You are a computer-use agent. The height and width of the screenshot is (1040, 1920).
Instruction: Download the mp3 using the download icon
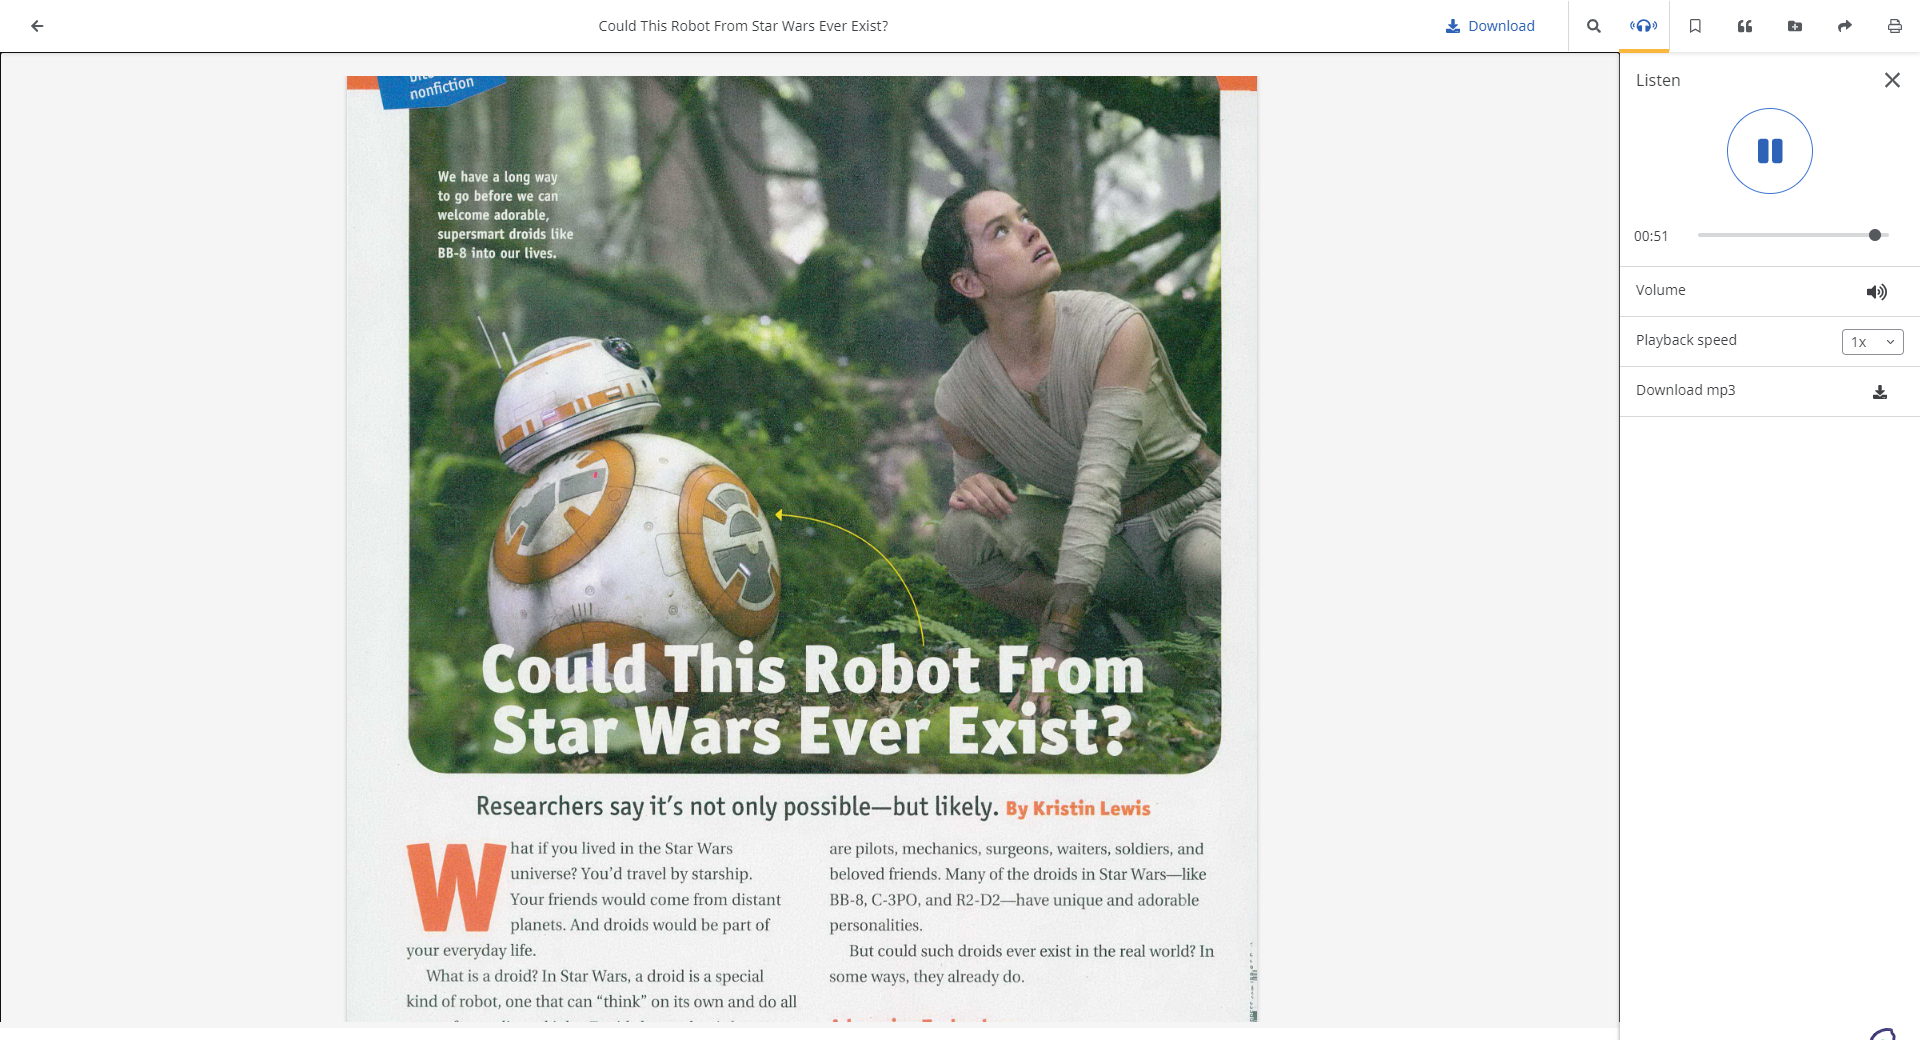(x=1880, y=392)
